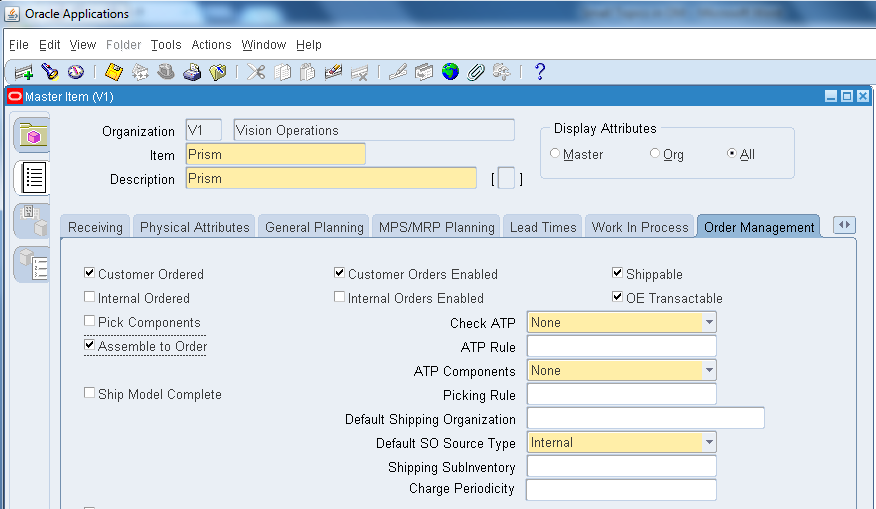Image resolution: width=876 pixels, height=509 pixels.
Task: Click the ATP Rule input field
Action: 622,346
